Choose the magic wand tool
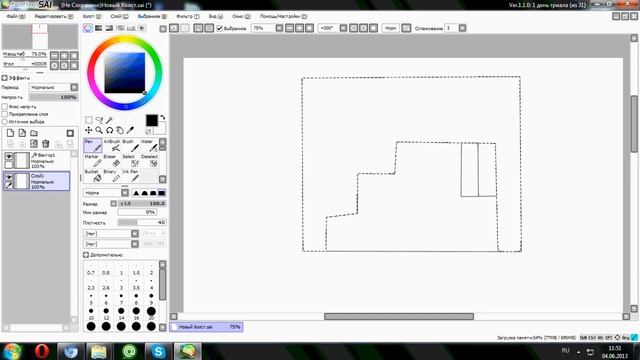 (x=109, y=120)
